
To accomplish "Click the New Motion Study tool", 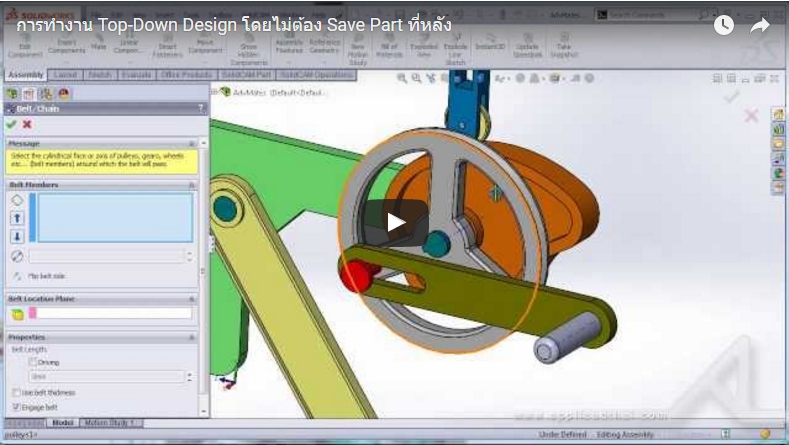I will pyautogui.click(x=358, y=50).
